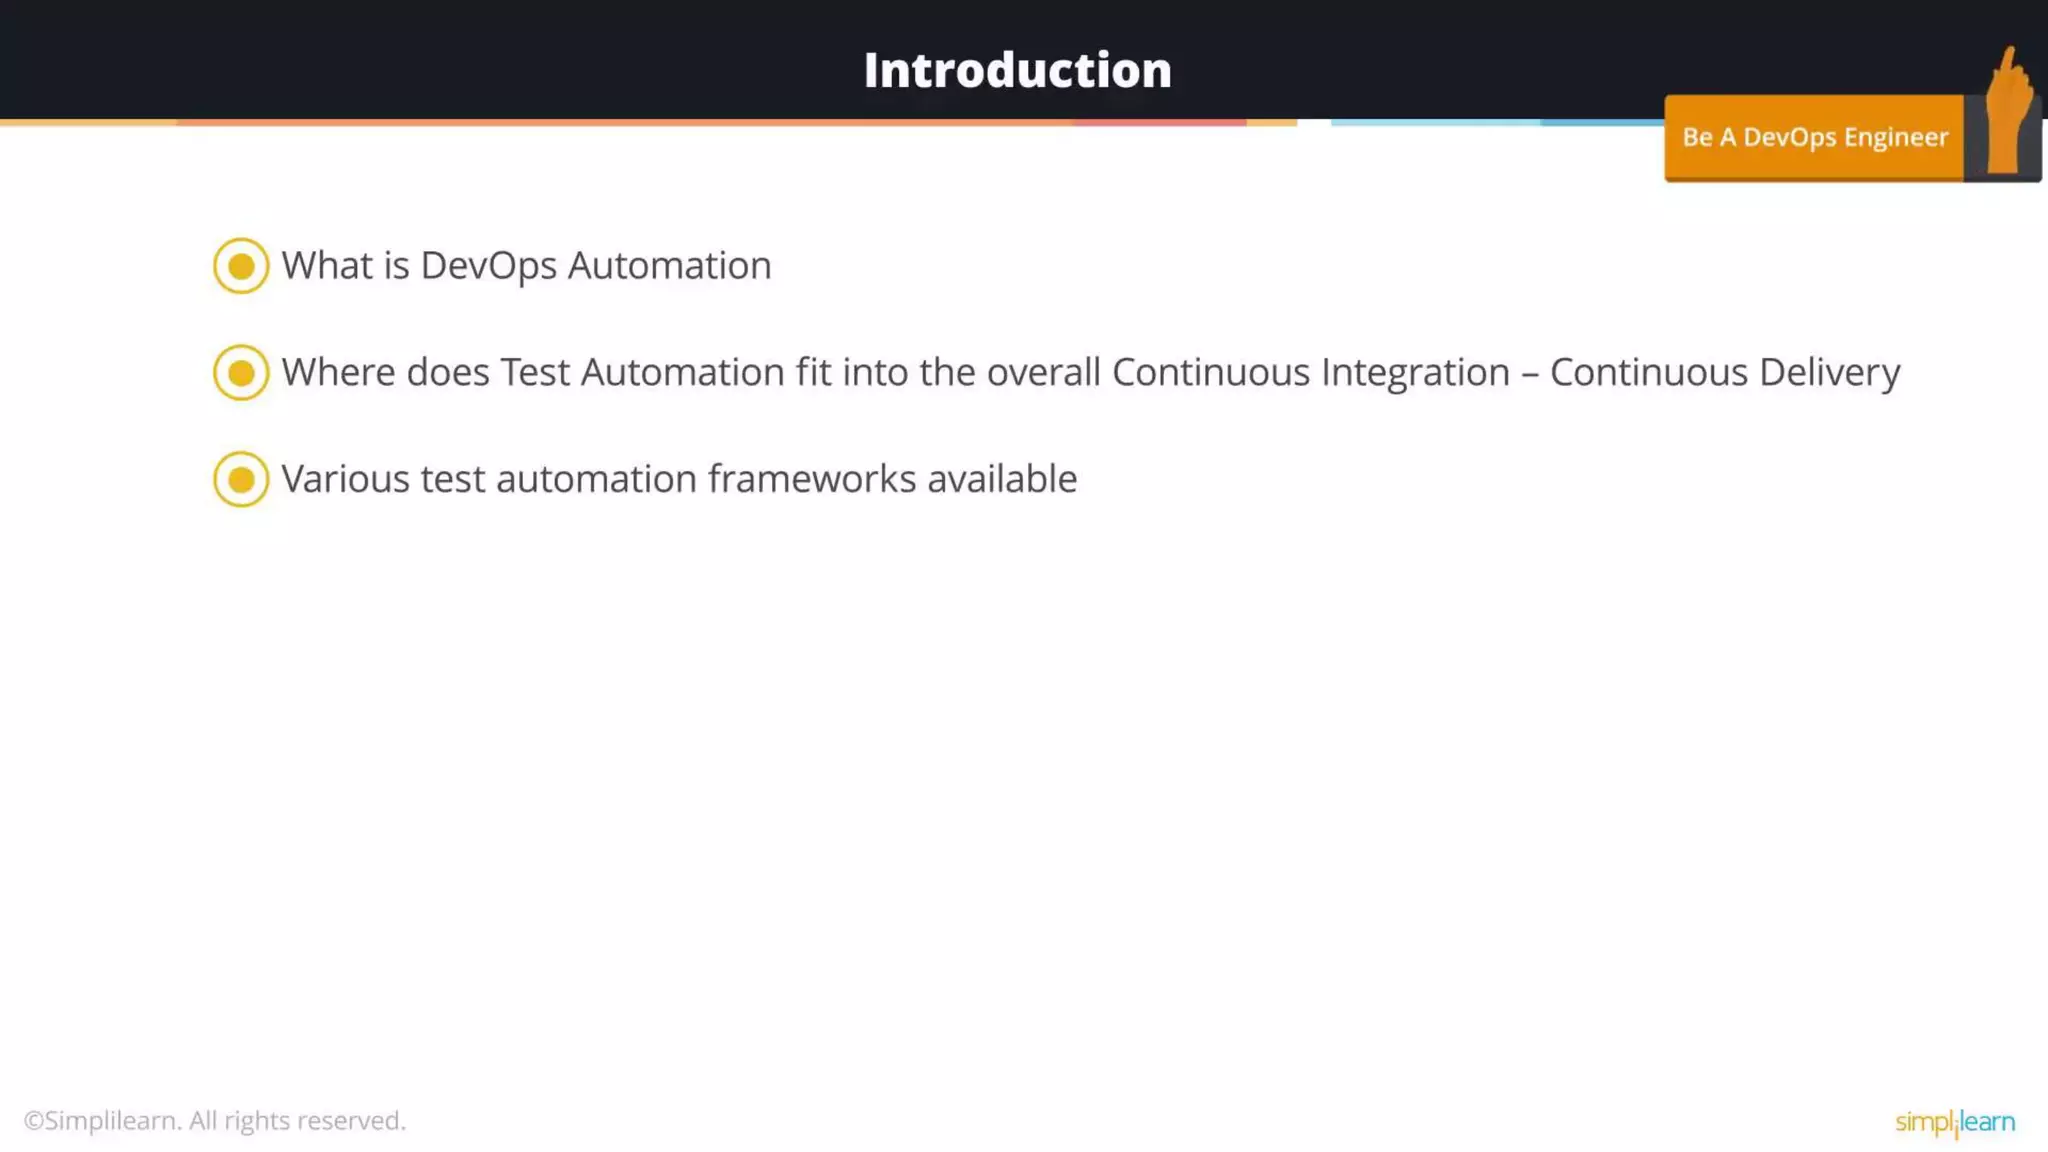Click the Continuous Integration words in second bullet
This screenshot has height=1152, width=2048.
tap(1311, 372)
